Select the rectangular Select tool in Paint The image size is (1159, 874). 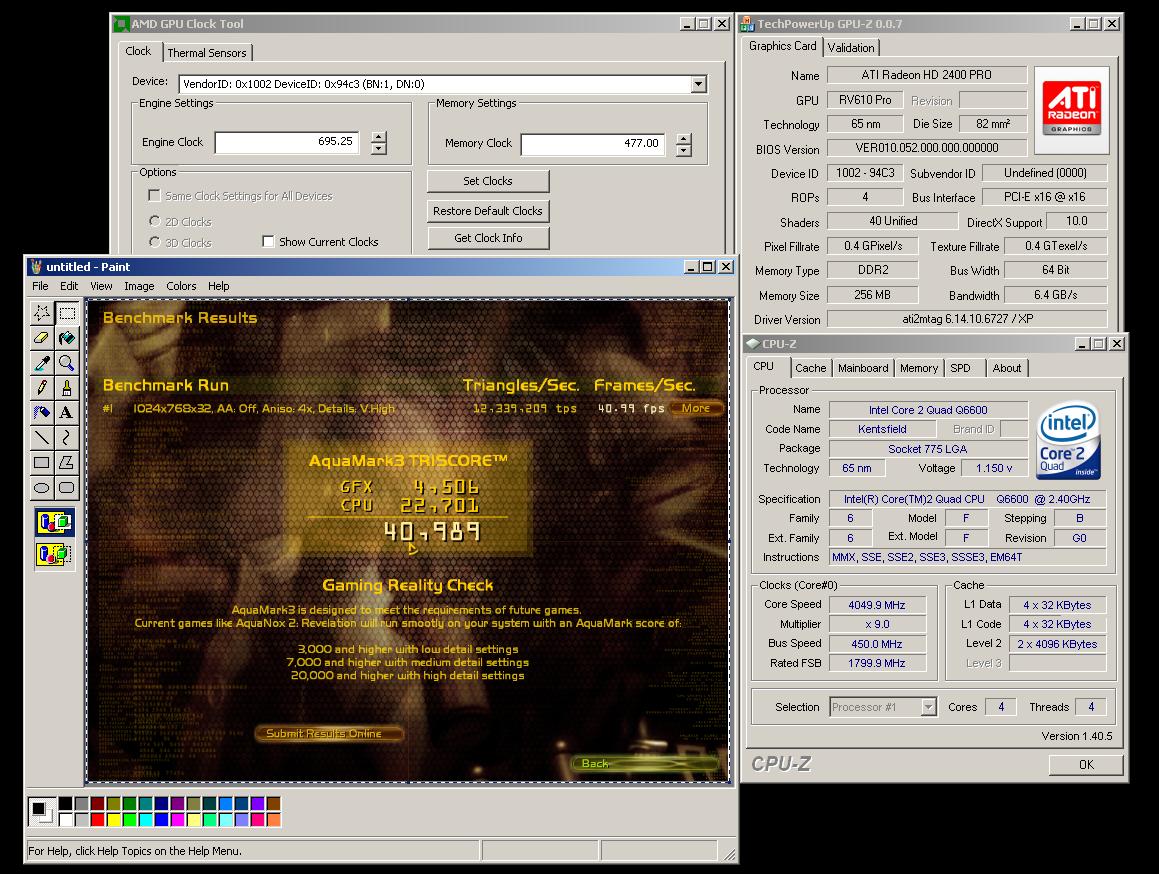(67, 313)
